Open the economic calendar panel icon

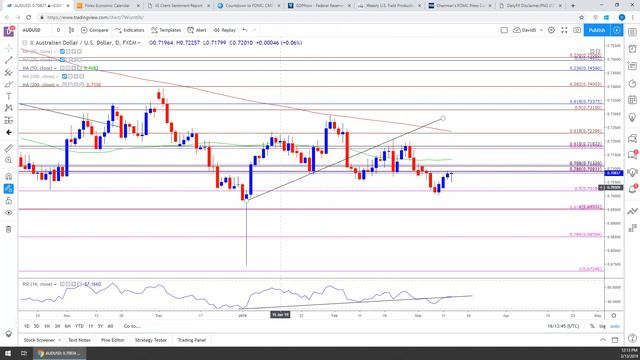[632, 100]
